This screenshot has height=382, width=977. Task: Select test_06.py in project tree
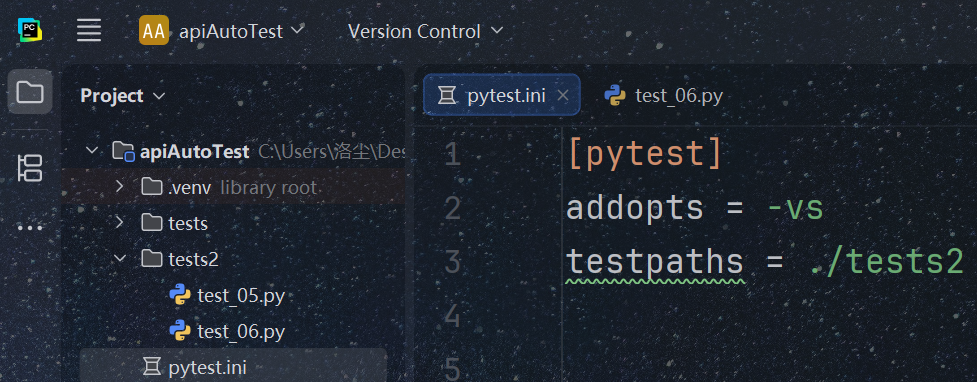pos(241,332)
